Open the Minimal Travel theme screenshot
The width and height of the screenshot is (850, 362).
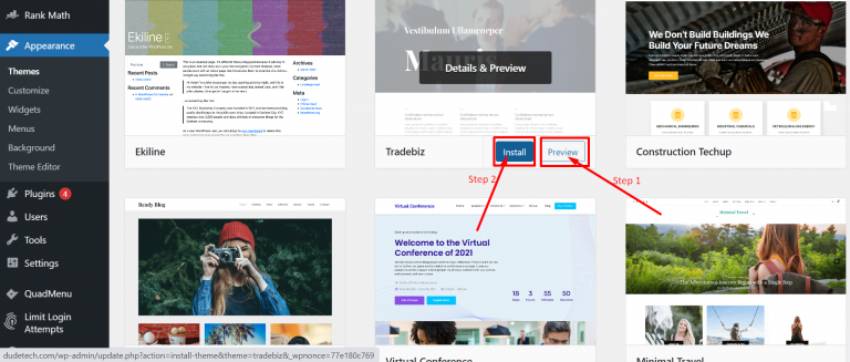point(736,272)
